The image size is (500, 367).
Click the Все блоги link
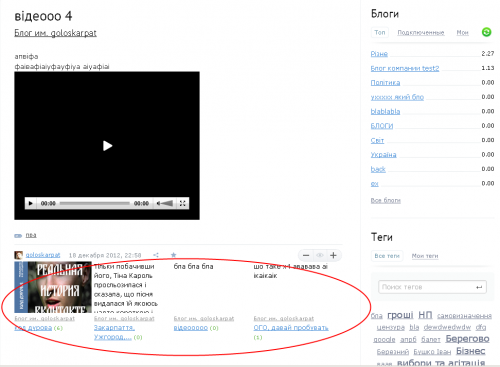pos(386,200)
